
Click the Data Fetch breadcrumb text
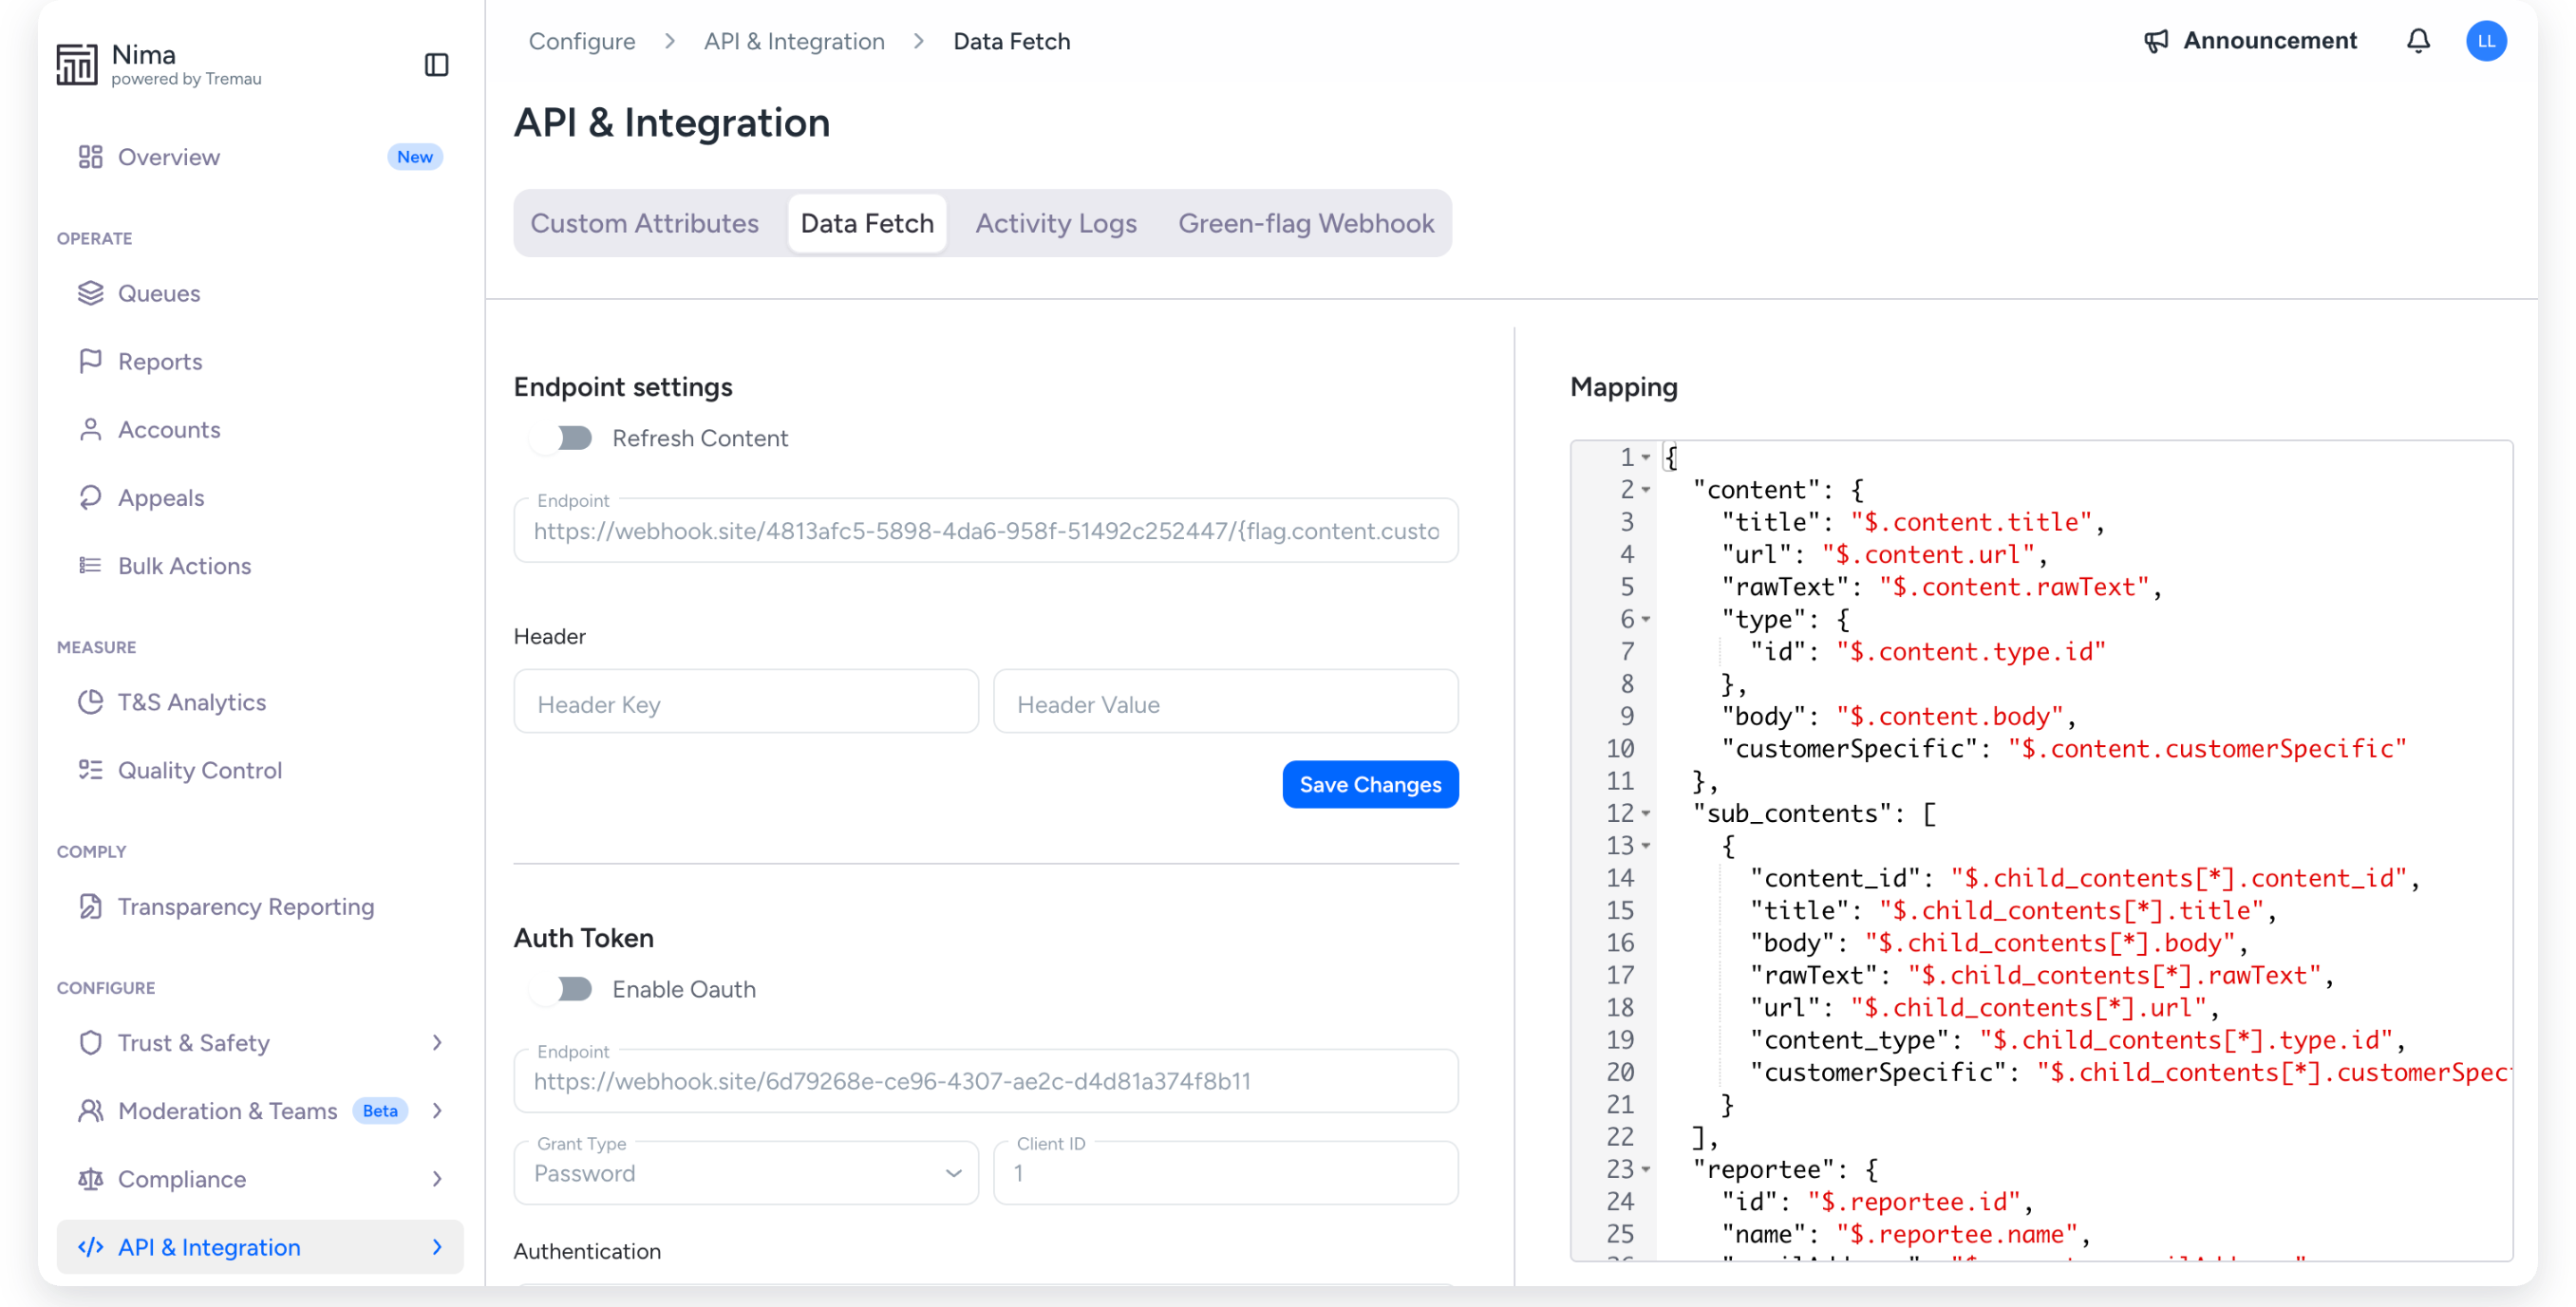(x=1011, y=41)
